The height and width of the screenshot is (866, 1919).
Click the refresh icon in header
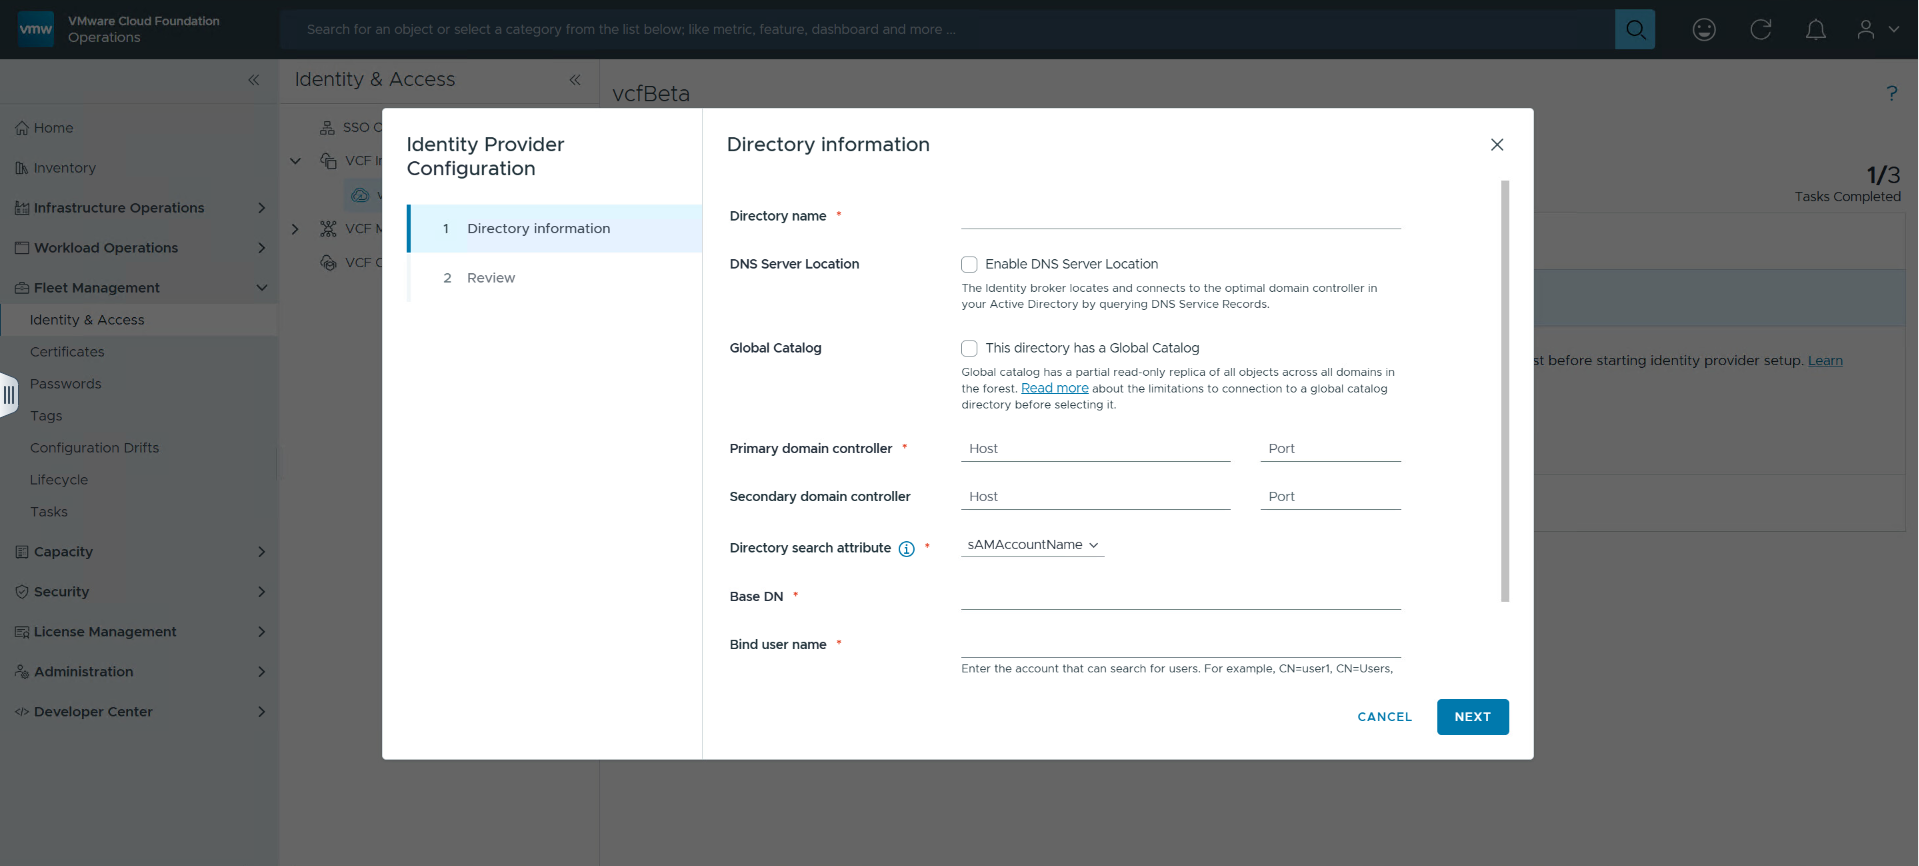pos(1761,30)
